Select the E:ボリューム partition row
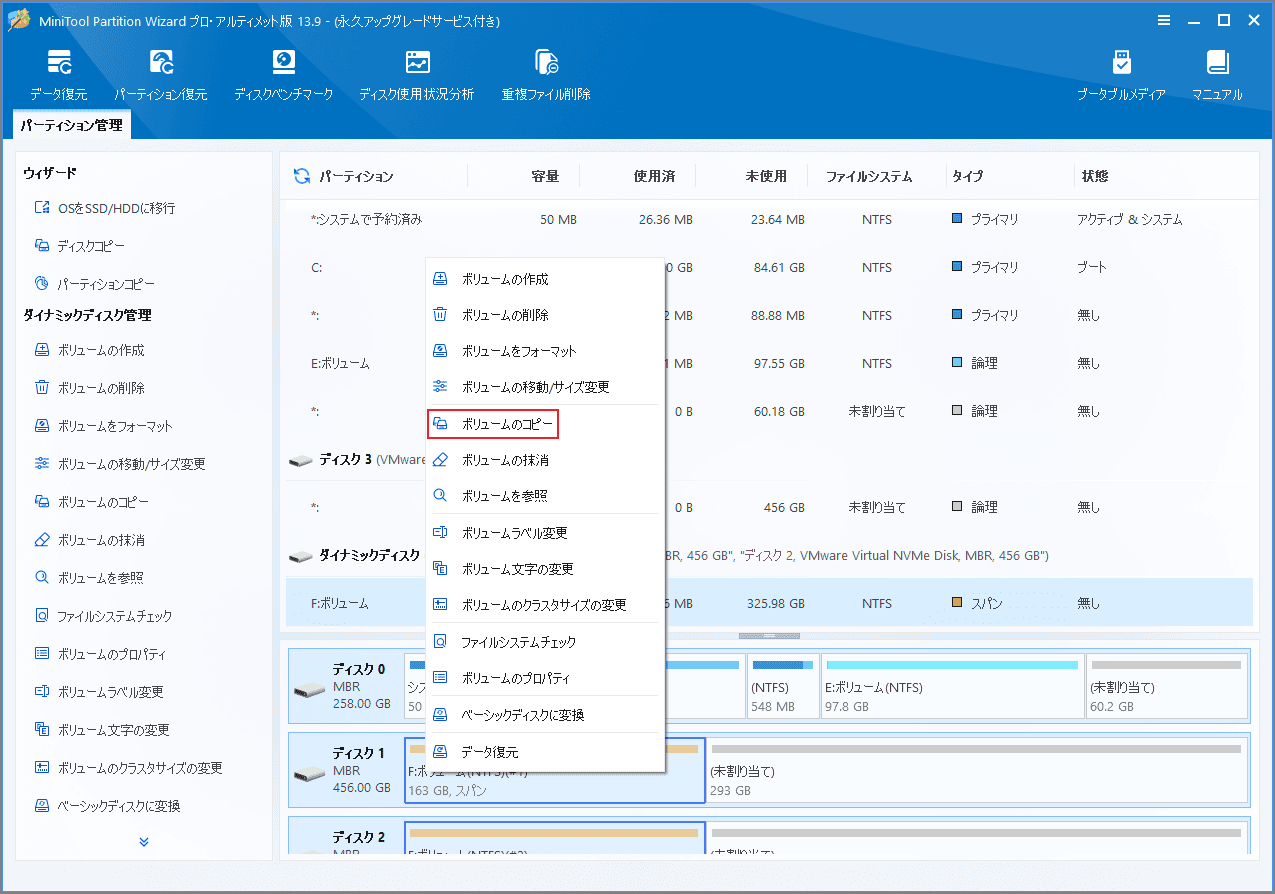The image size is (1275, 894). pyautogui.click(x=769, y=363)
